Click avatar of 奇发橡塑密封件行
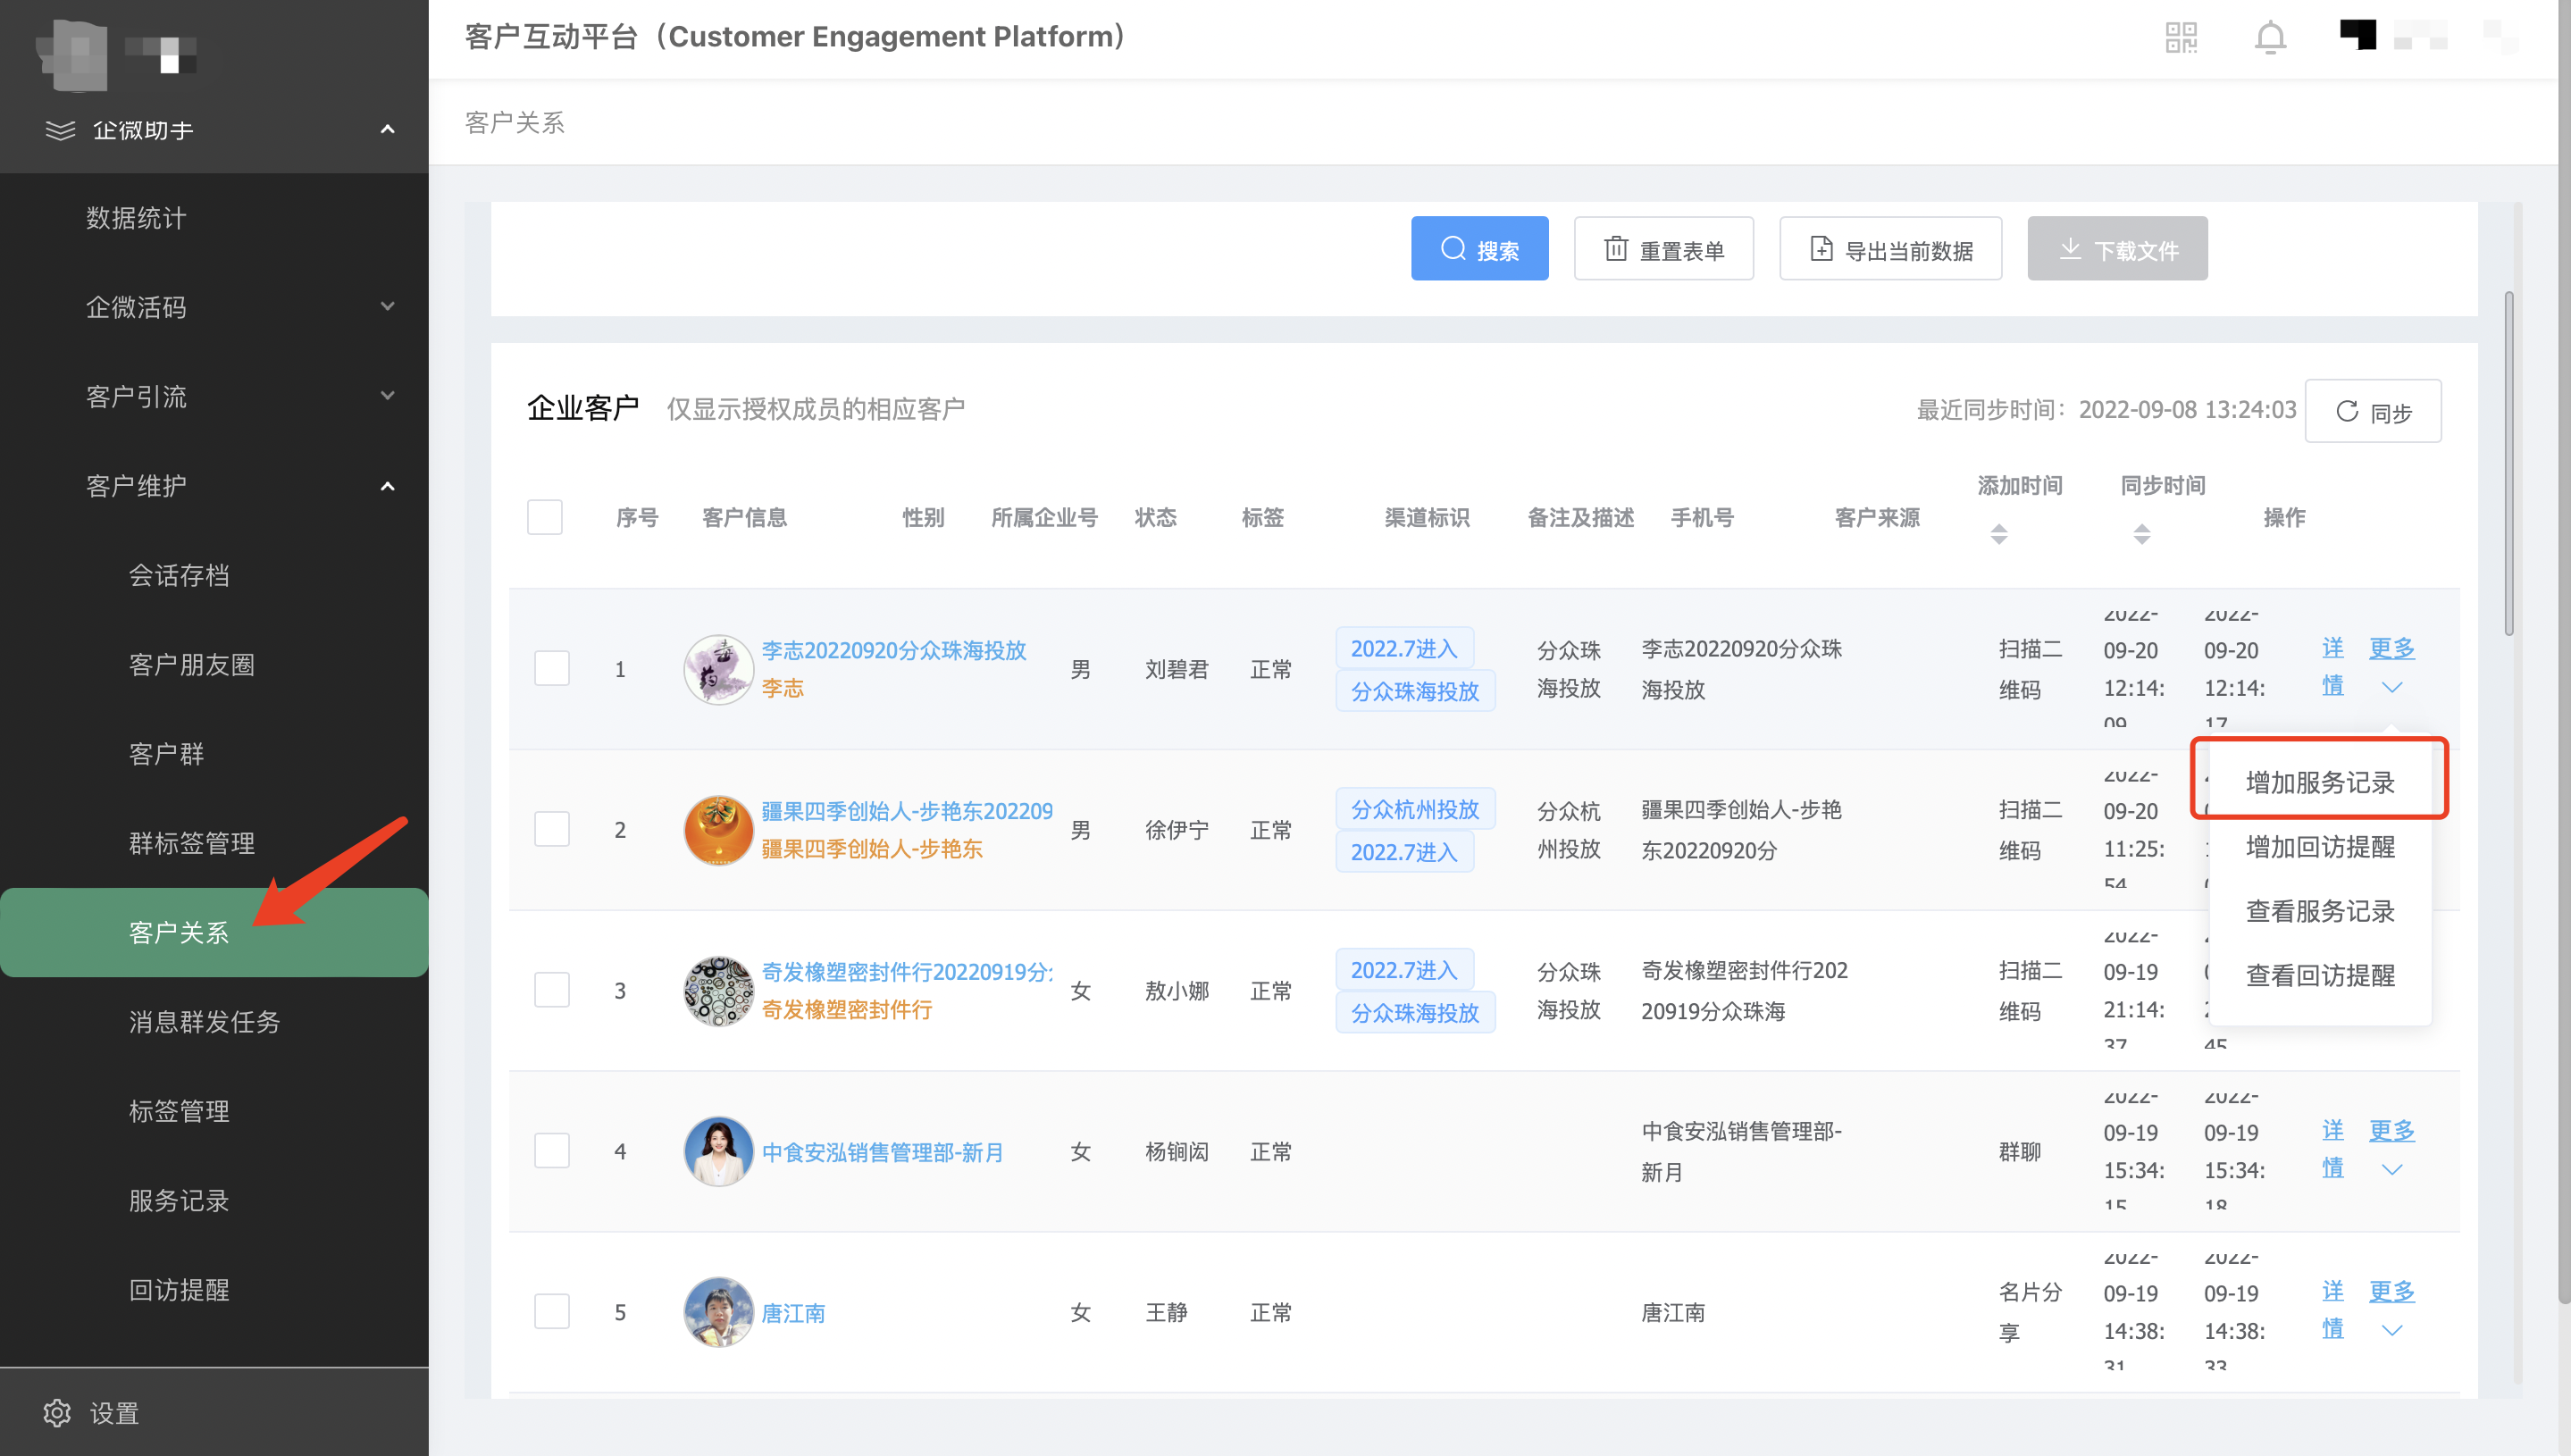The width and height of the screenshot is (2571, 1456). (718, 991)
